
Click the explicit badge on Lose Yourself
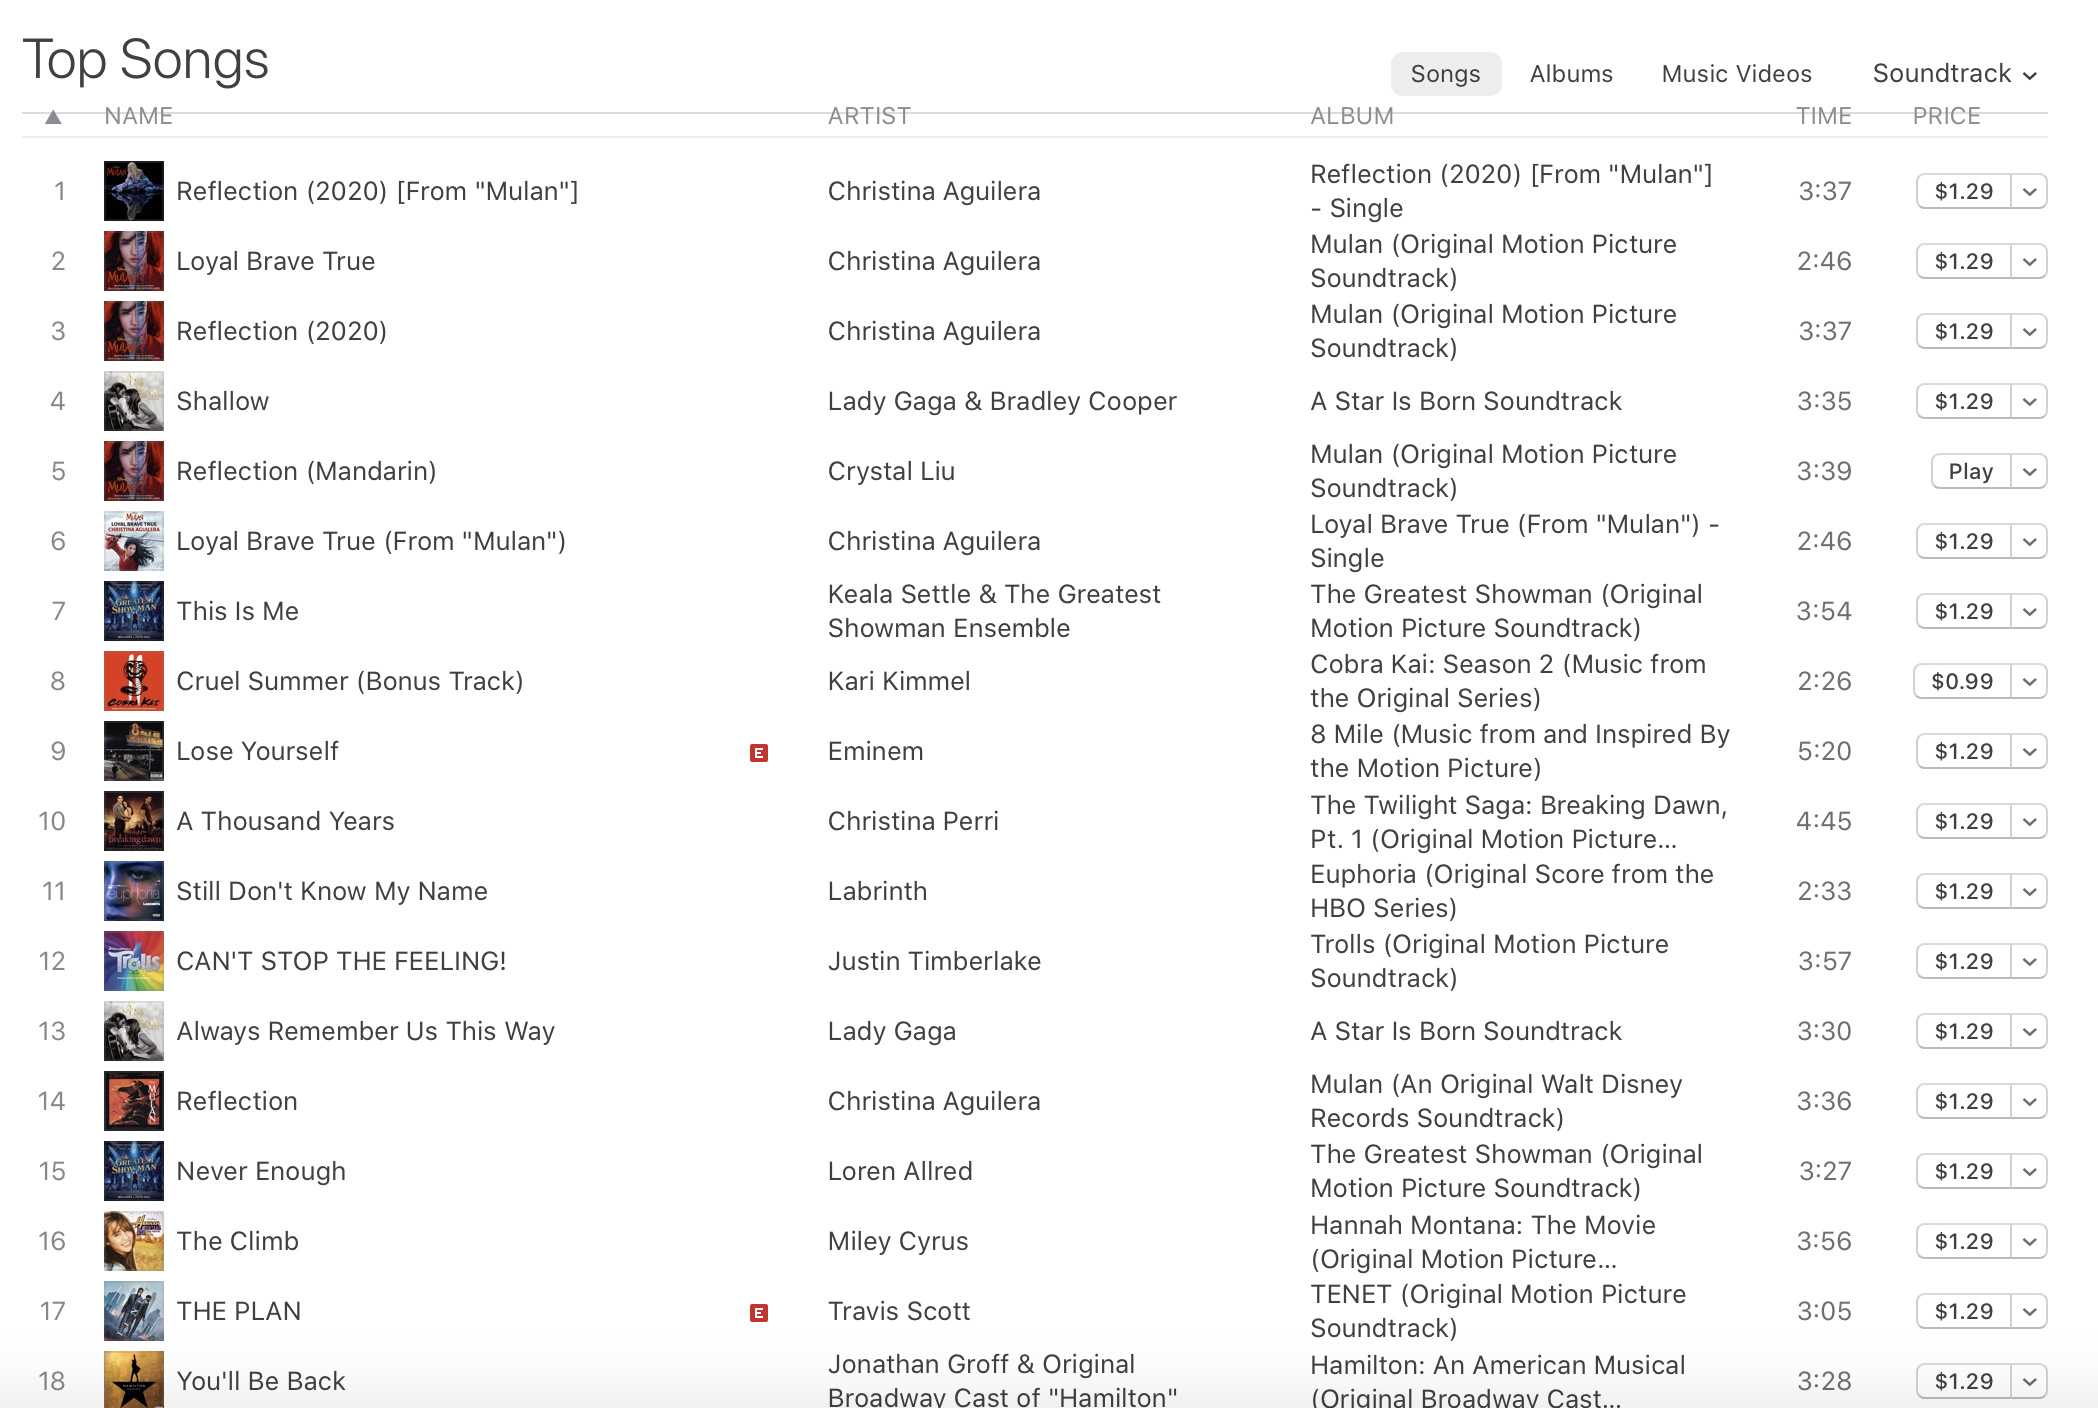pos(759,753)
